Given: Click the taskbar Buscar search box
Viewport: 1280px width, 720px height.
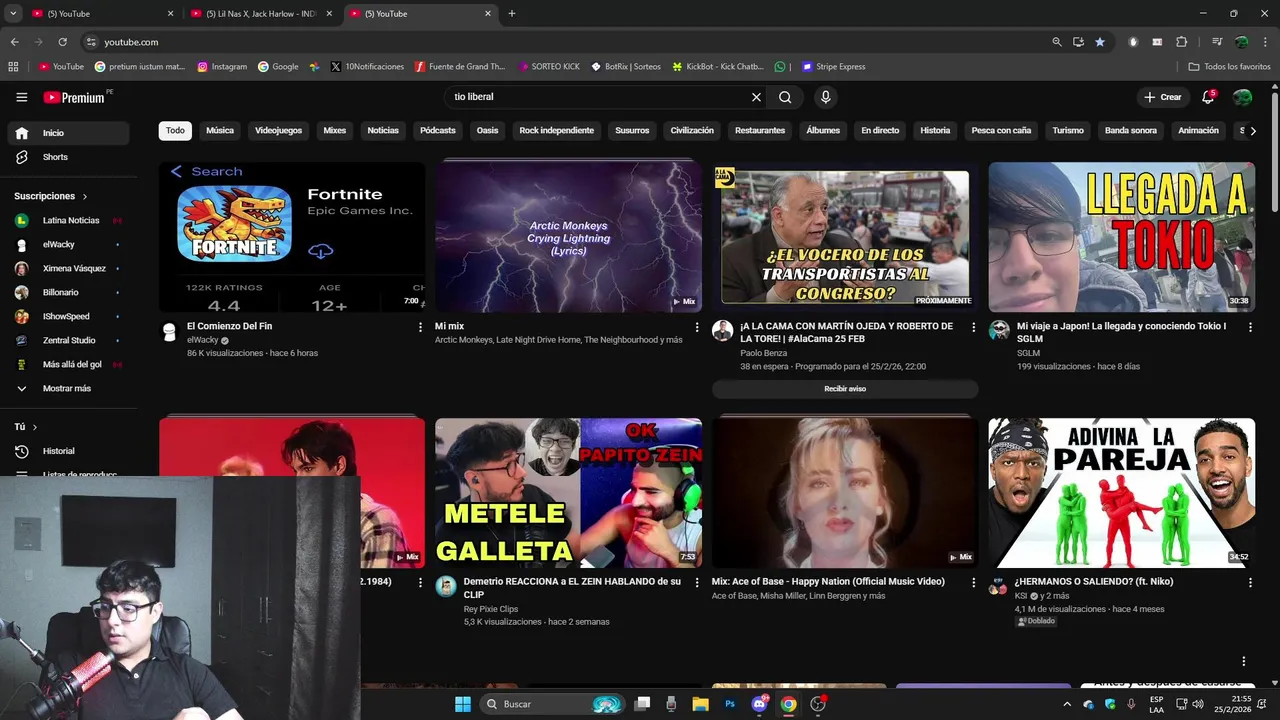Looking at the screenshot, I should tap(553, 704).
